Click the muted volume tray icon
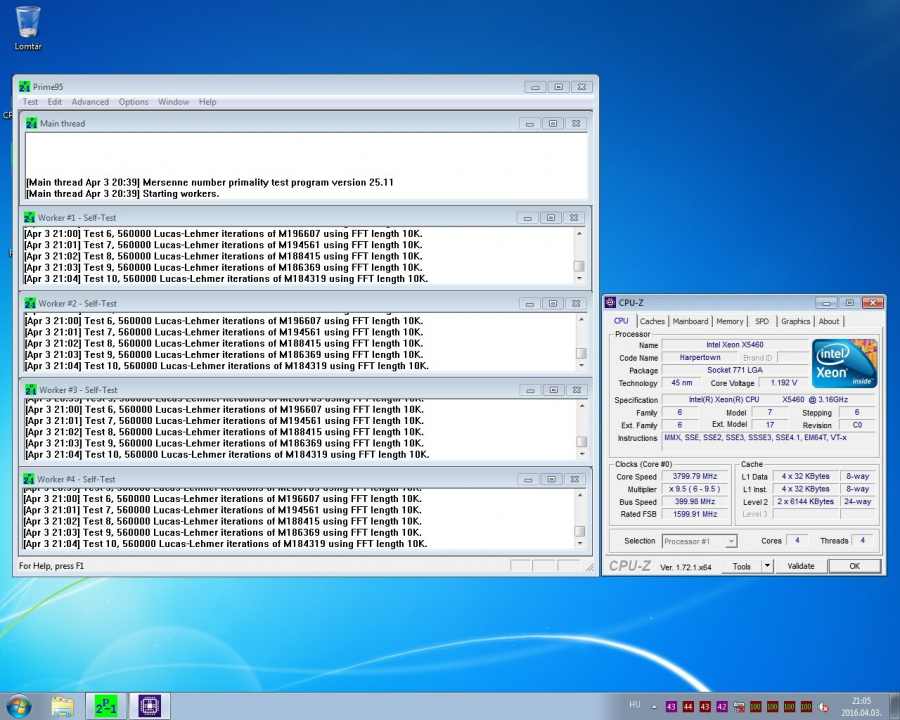 pos(823,707)
